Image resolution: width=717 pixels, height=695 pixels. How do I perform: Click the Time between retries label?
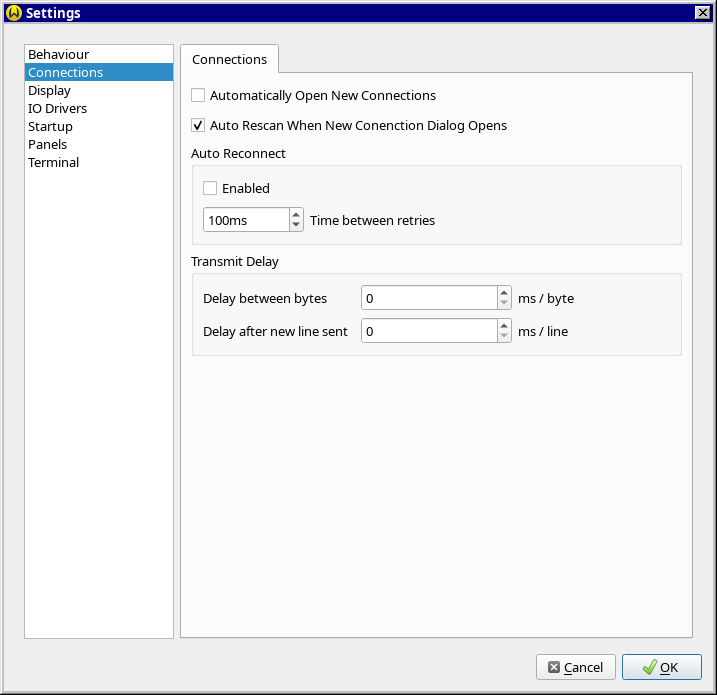[x=372, y=220]
